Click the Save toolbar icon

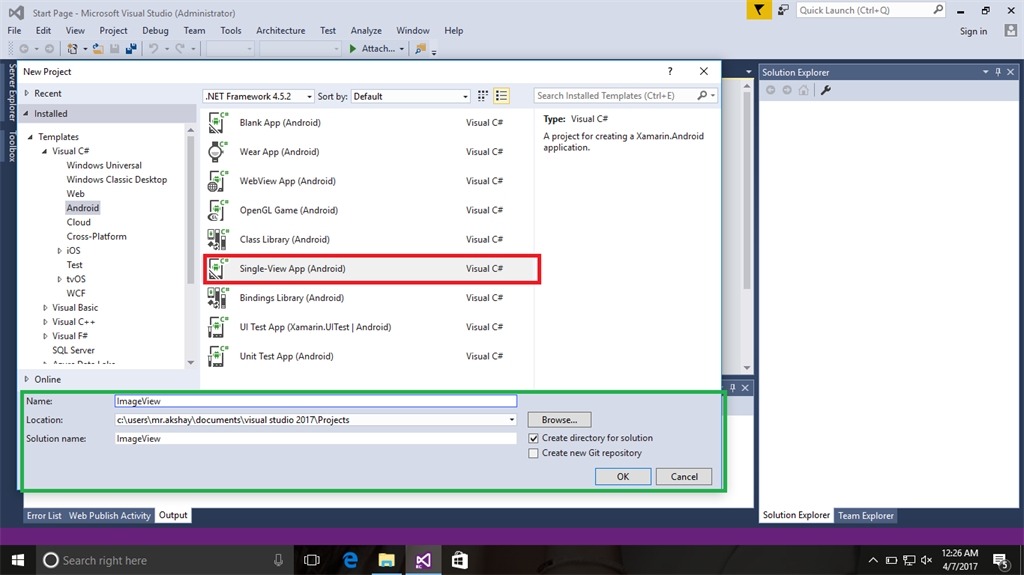point(114,49)
